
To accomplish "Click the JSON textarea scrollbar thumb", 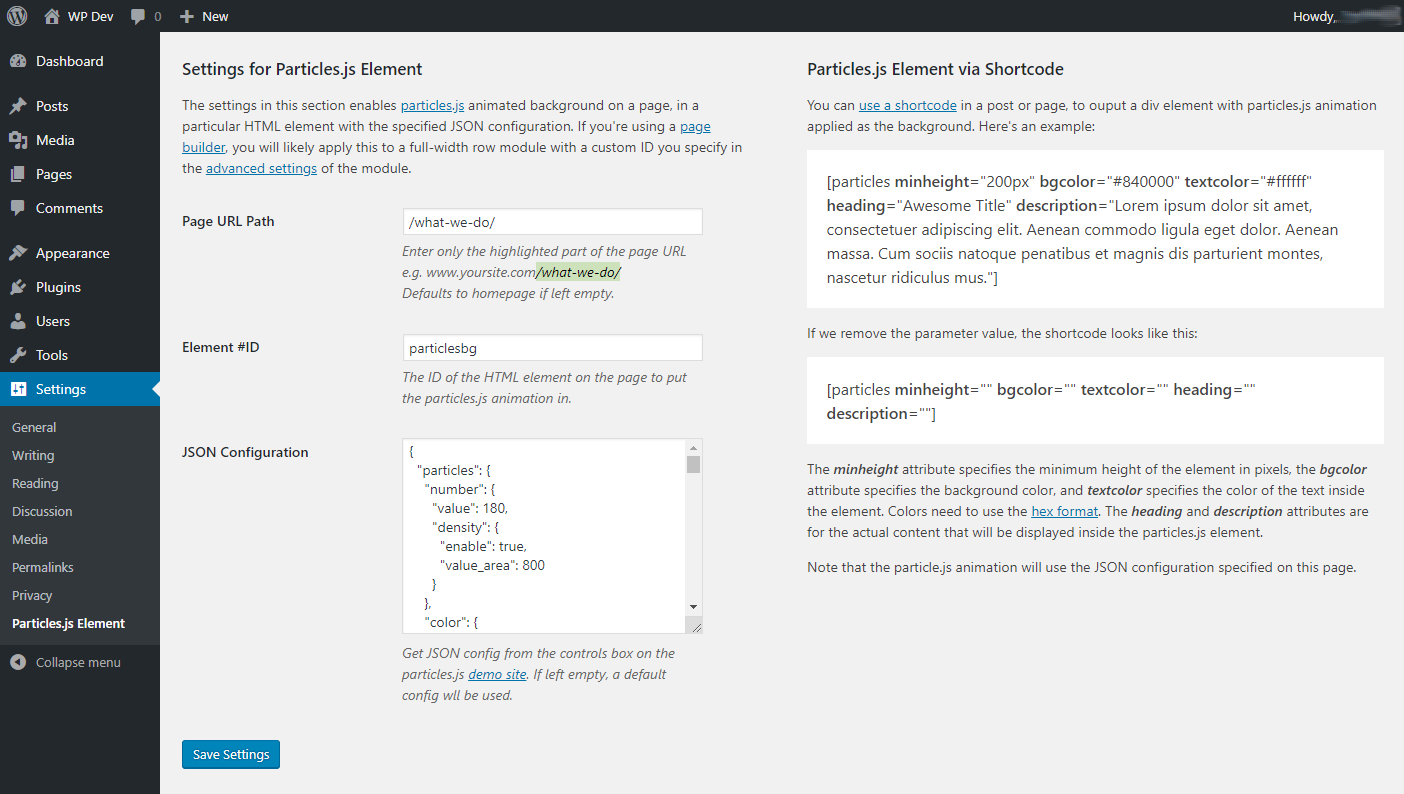I will click(693, 464).
